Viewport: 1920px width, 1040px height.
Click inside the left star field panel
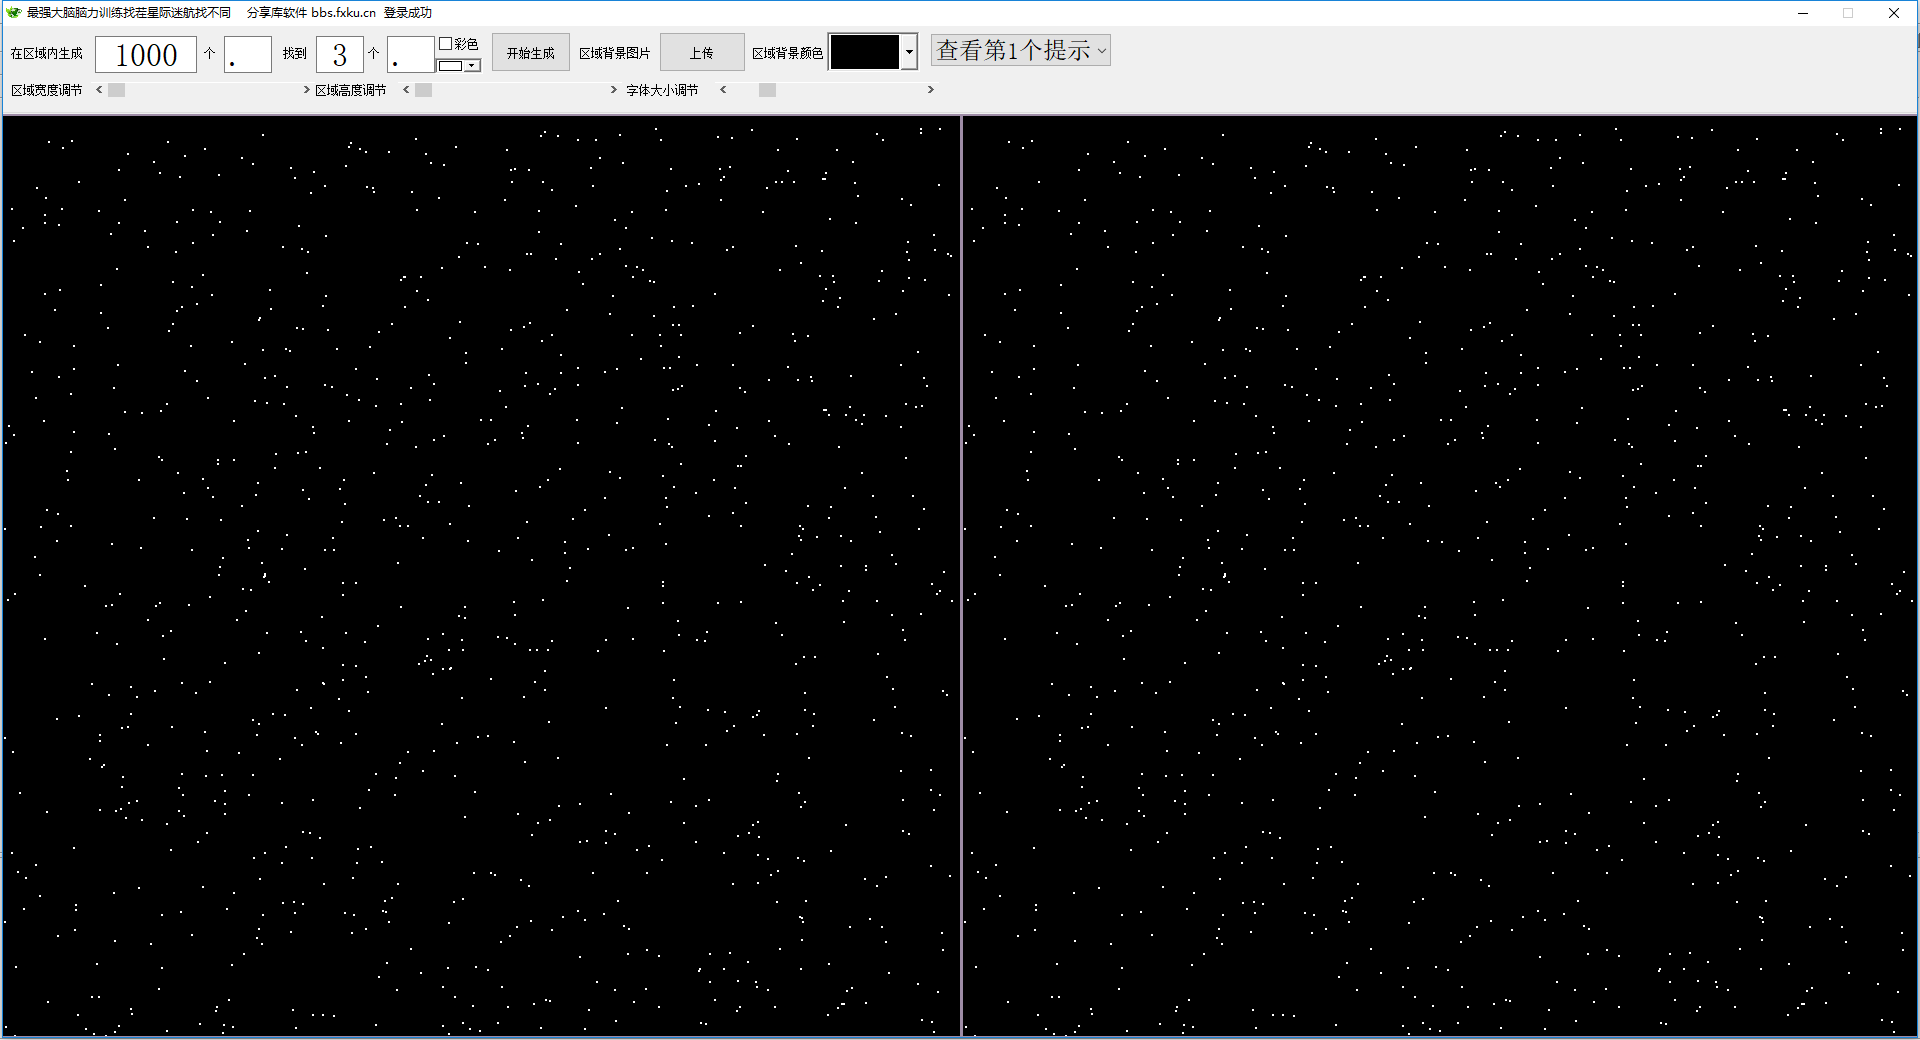(x=481, y=576)
